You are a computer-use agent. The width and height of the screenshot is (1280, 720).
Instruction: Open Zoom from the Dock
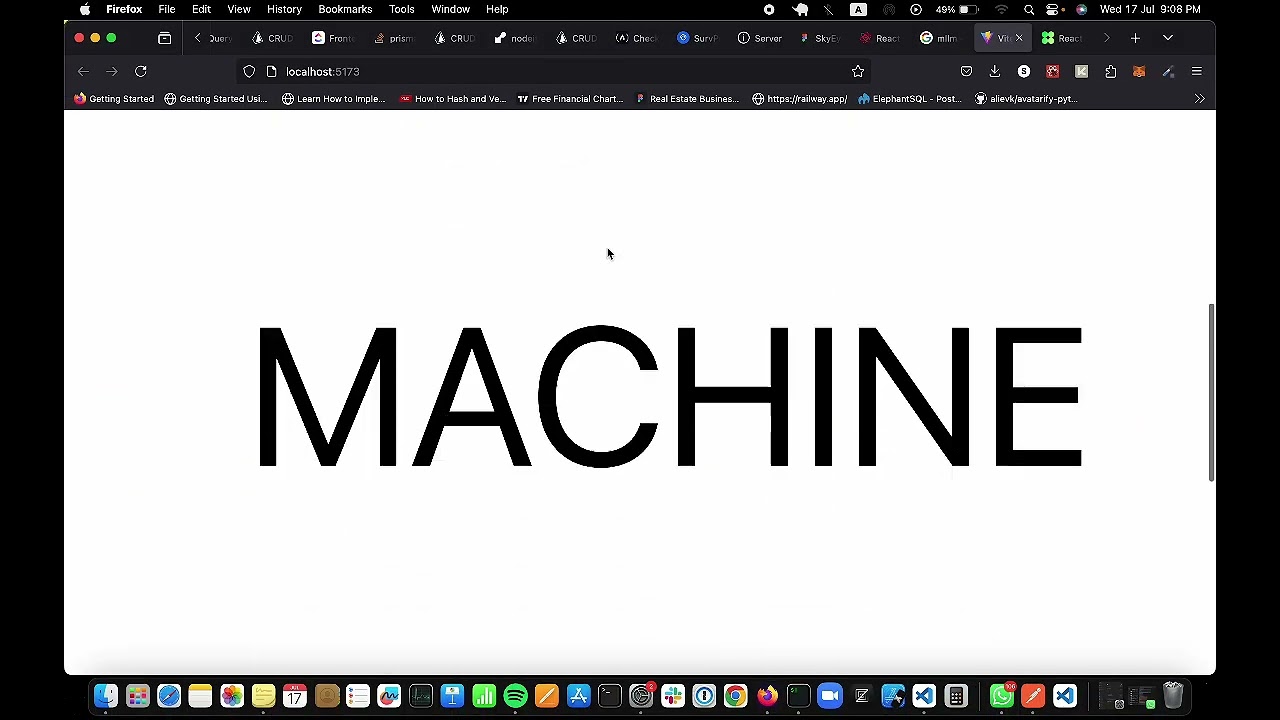click(830, 696)
